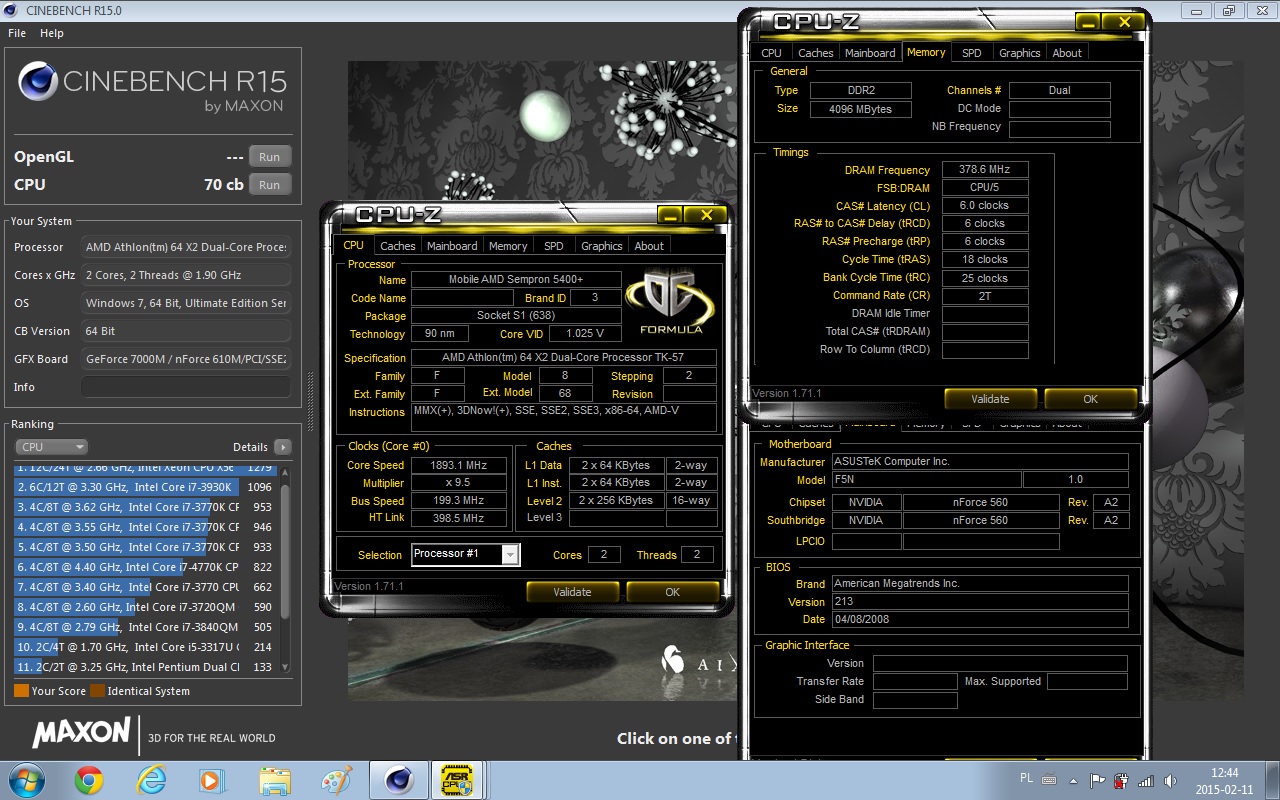Click the DRAM Frequency 378.6 MHz value
The width and height of the screenshot is (1280, 800).
click(985, 170)
